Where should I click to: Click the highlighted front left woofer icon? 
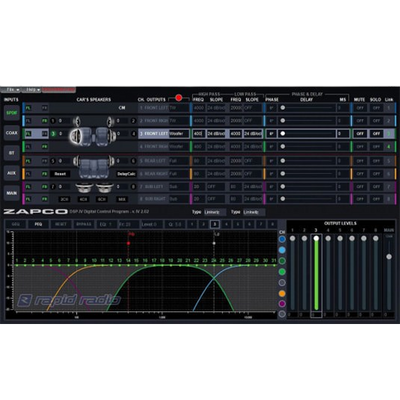pos(76,136)
